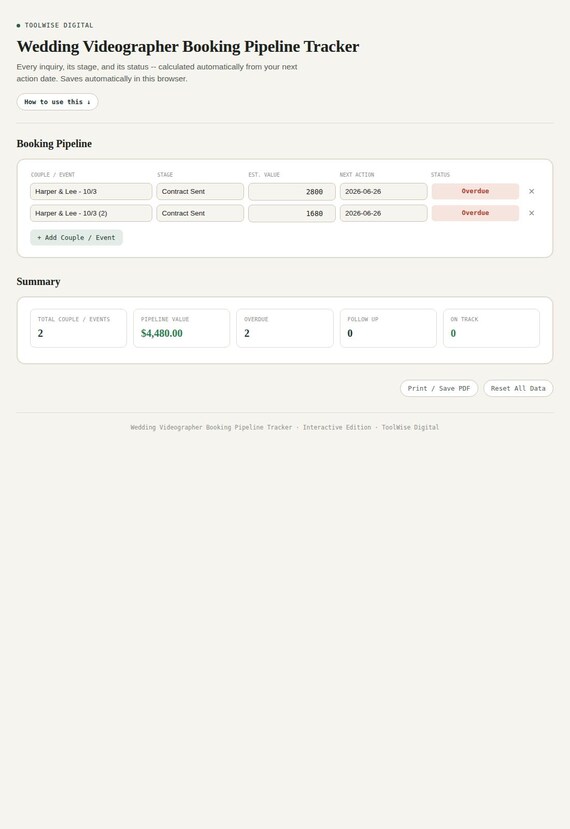Open next action date in the 2800 value row
Viewport: 570px width, 829px height.
coord(383,191)
